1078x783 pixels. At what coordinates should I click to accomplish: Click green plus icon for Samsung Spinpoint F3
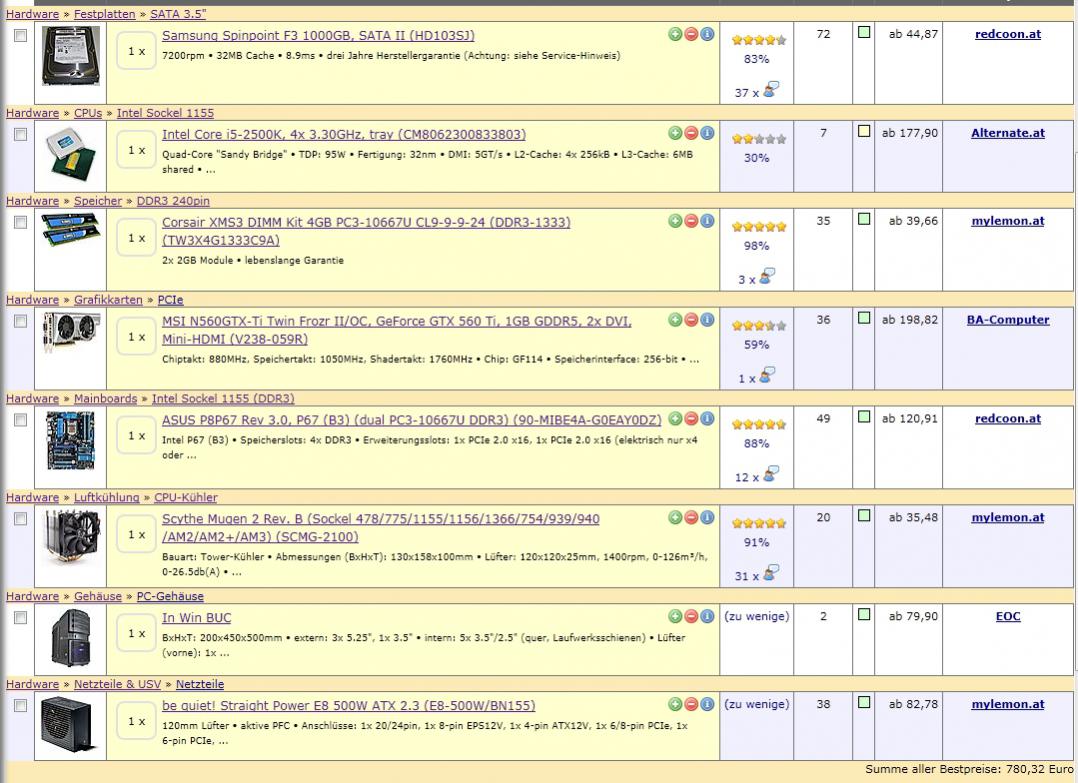[x=675, y=34]
